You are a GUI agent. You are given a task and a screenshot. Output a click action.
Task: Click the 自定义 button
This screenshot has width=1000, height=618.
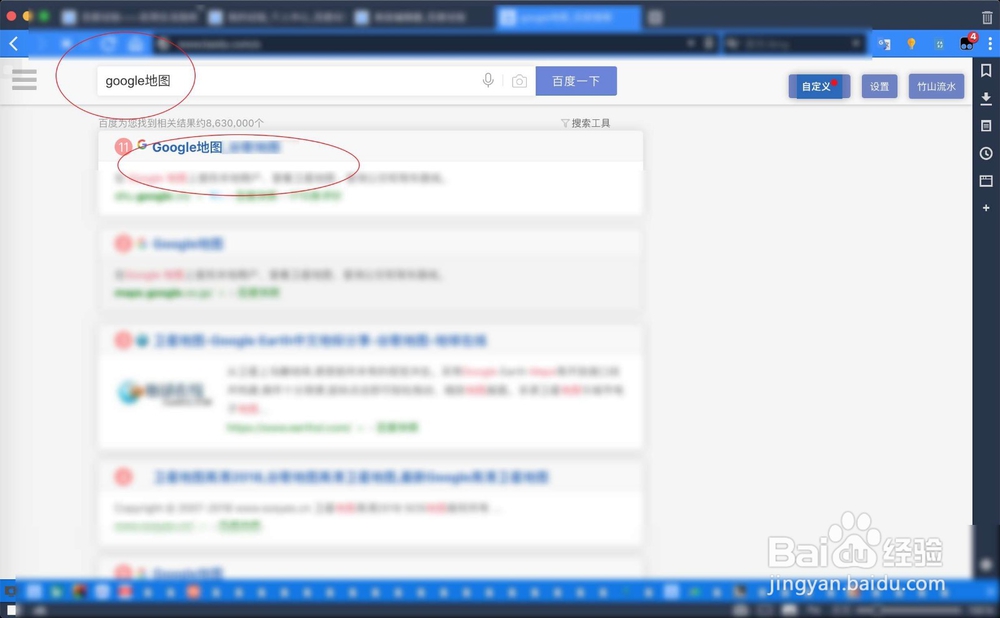click(x=820, y=86)
